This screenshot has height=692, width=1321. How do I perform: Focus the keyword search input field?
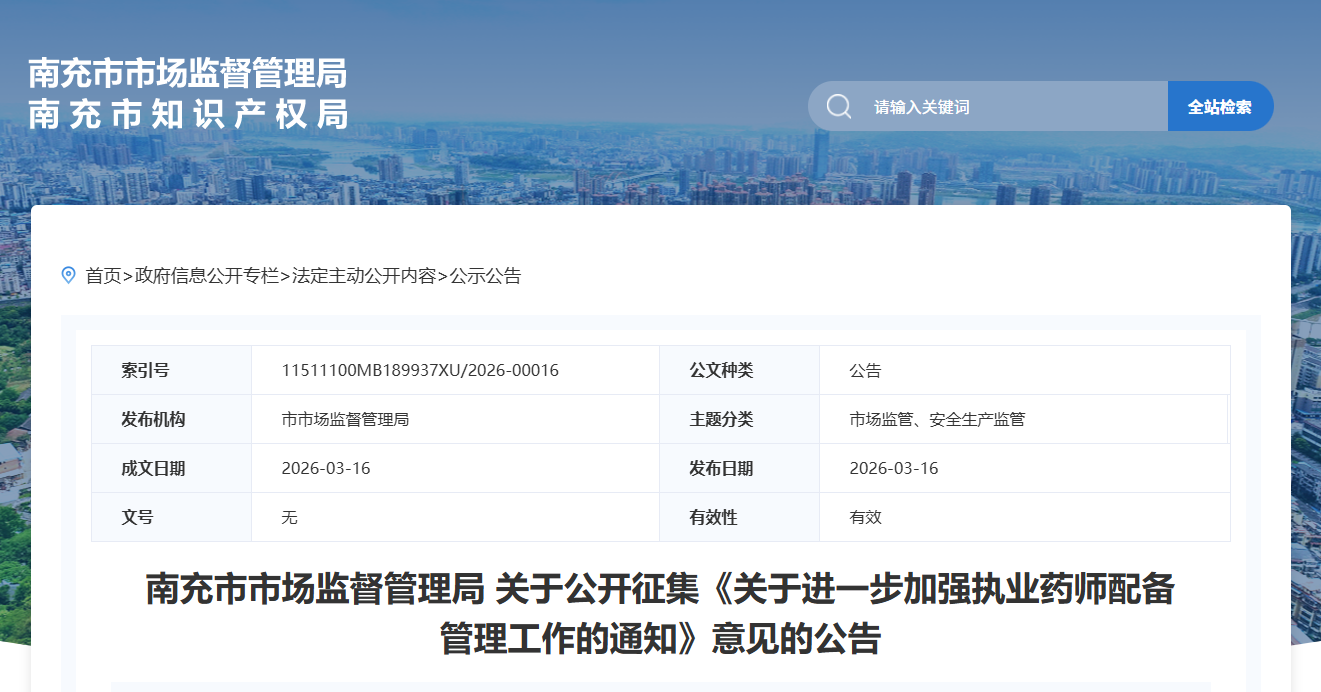point(1010,106)
